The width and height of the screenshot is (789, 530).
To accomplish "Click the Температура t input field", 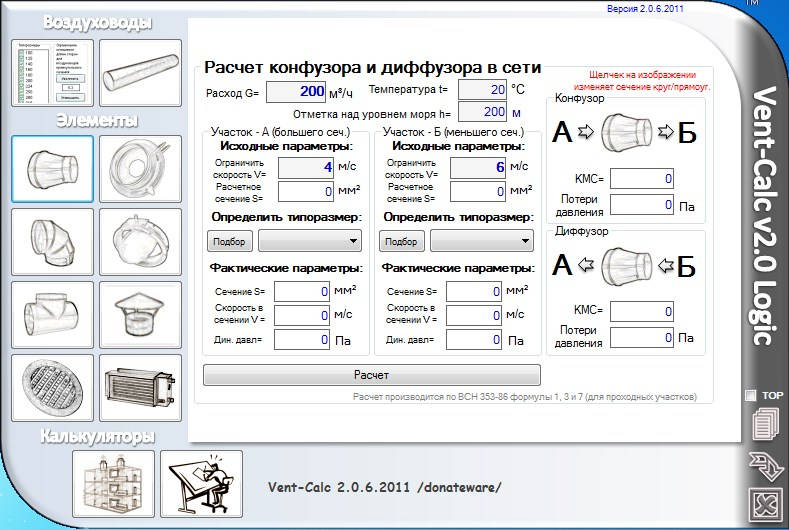I will tap(482, 90).
